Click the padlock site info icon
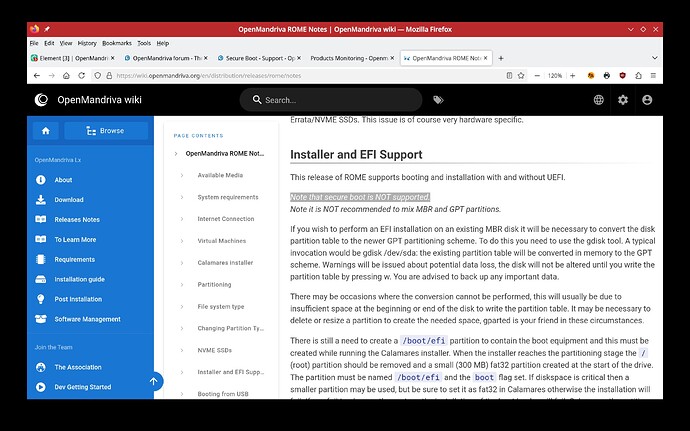 tap(109, 76)
